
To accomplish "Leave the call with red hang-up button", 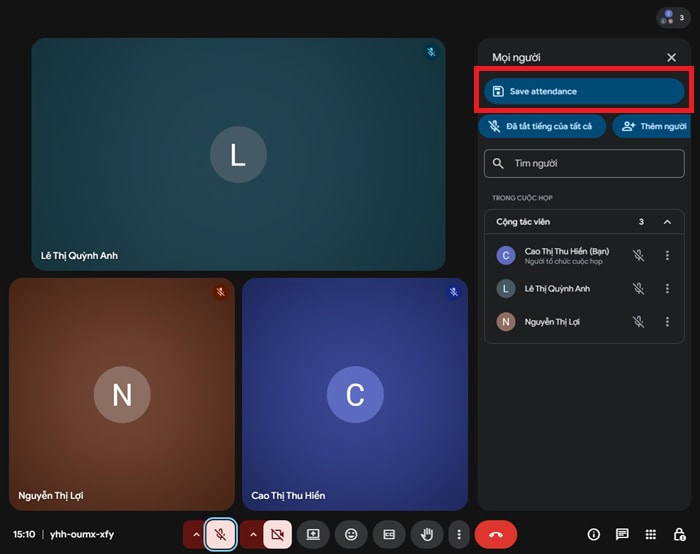I will pyautogui.click(x=496, y=534).
